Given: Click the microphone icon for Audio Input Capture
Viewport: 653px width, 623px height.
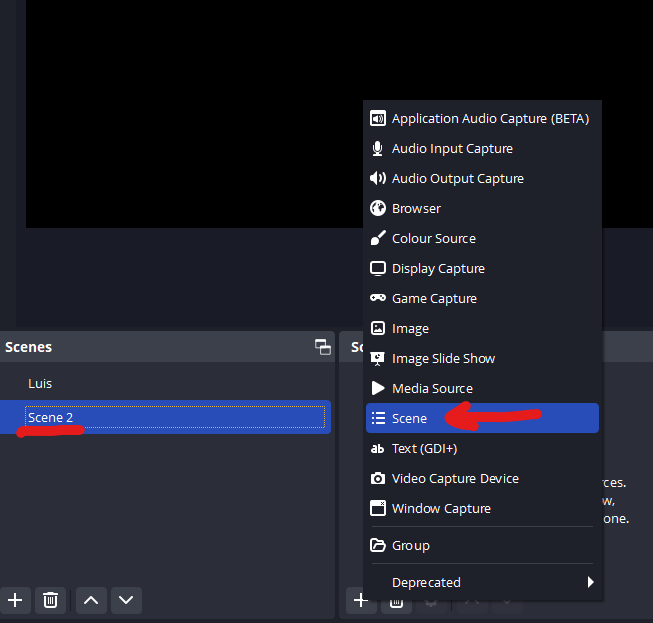Looking at the screenshot, I should [x=377, y=149].
